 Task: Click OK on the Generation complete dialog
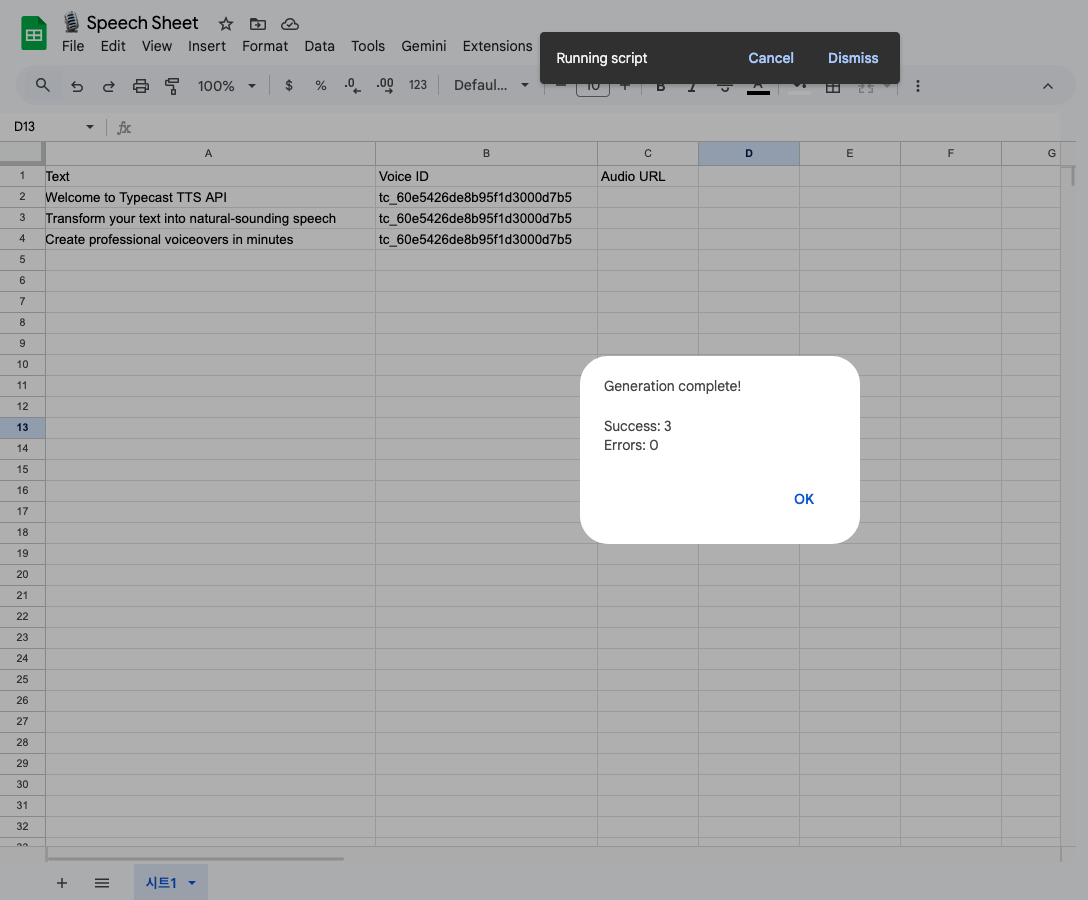click(803, 499)
